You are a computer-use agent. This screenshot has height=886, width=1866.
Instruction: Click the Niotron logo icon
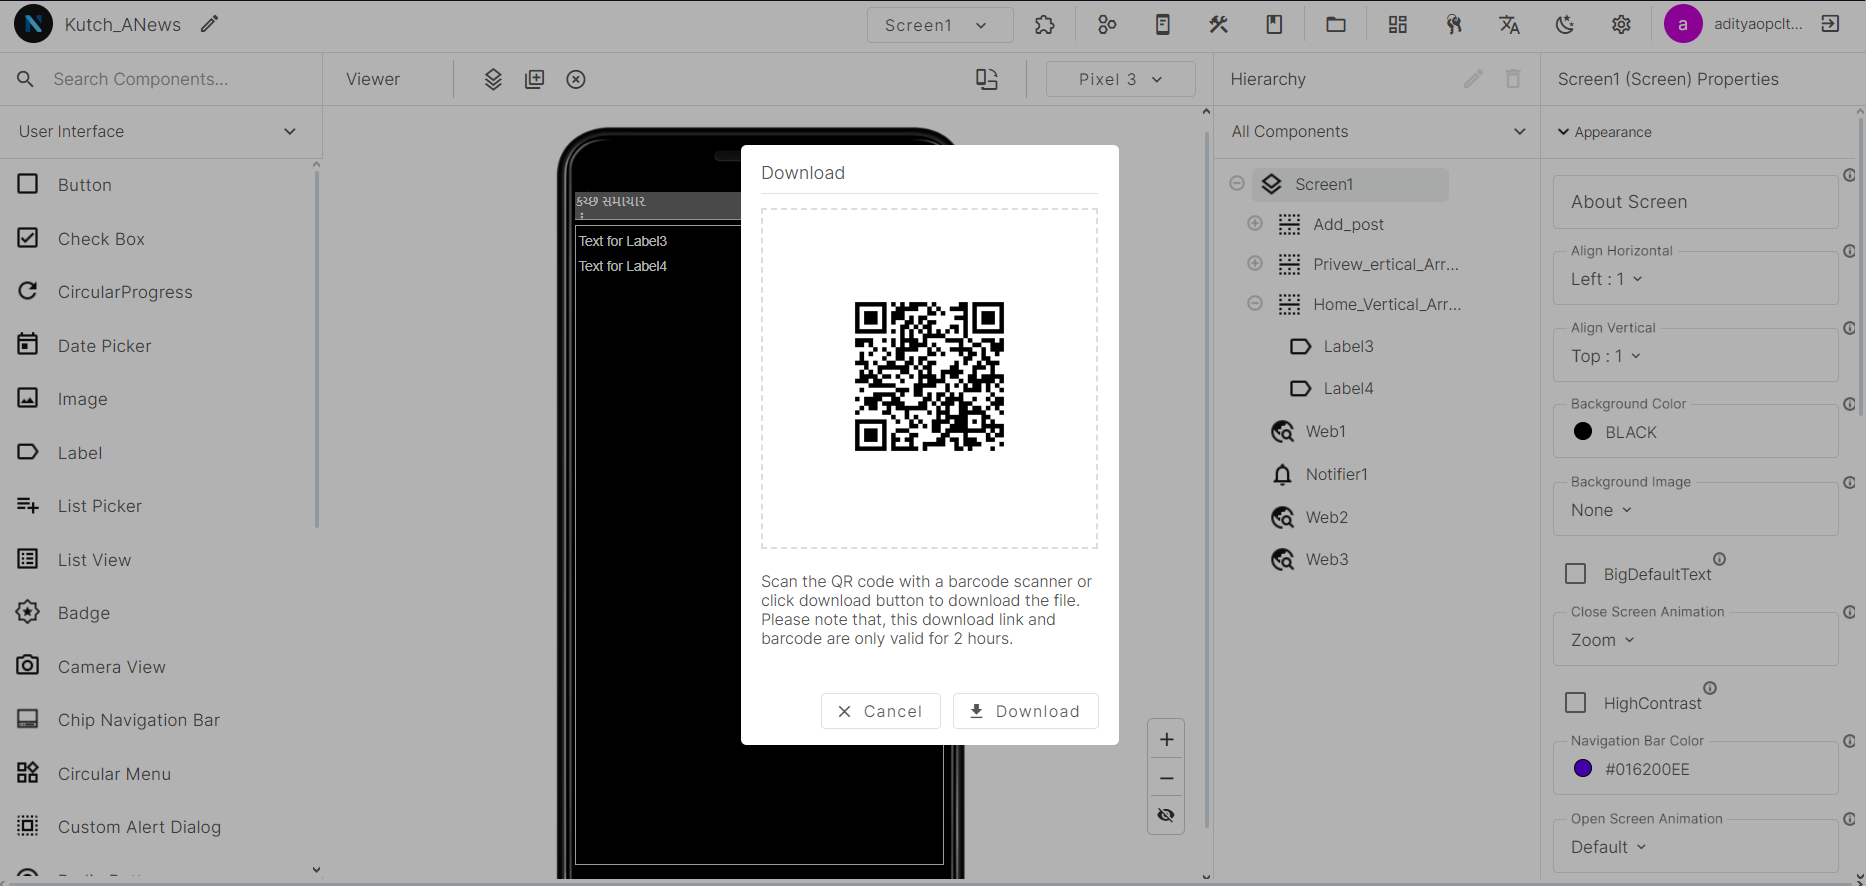point(33,24)
